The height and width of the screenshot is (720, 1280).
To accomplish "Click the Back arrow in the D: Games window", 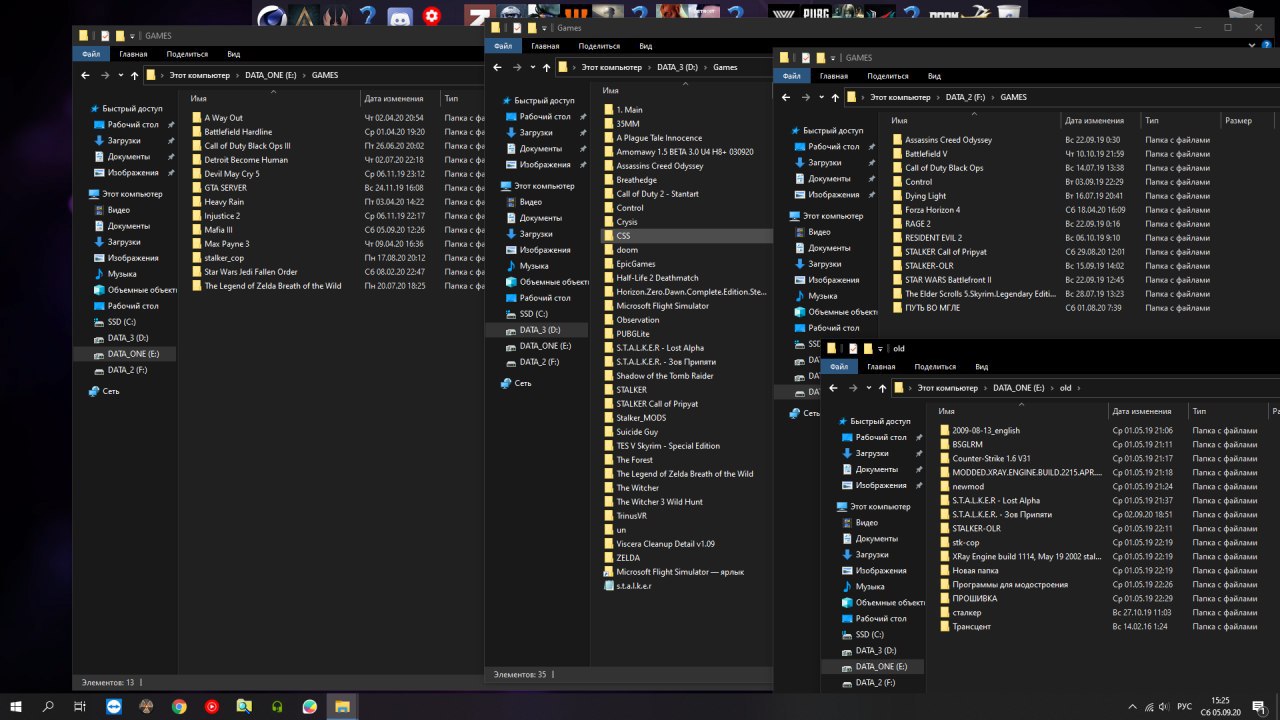I will [x=498, y=67].
